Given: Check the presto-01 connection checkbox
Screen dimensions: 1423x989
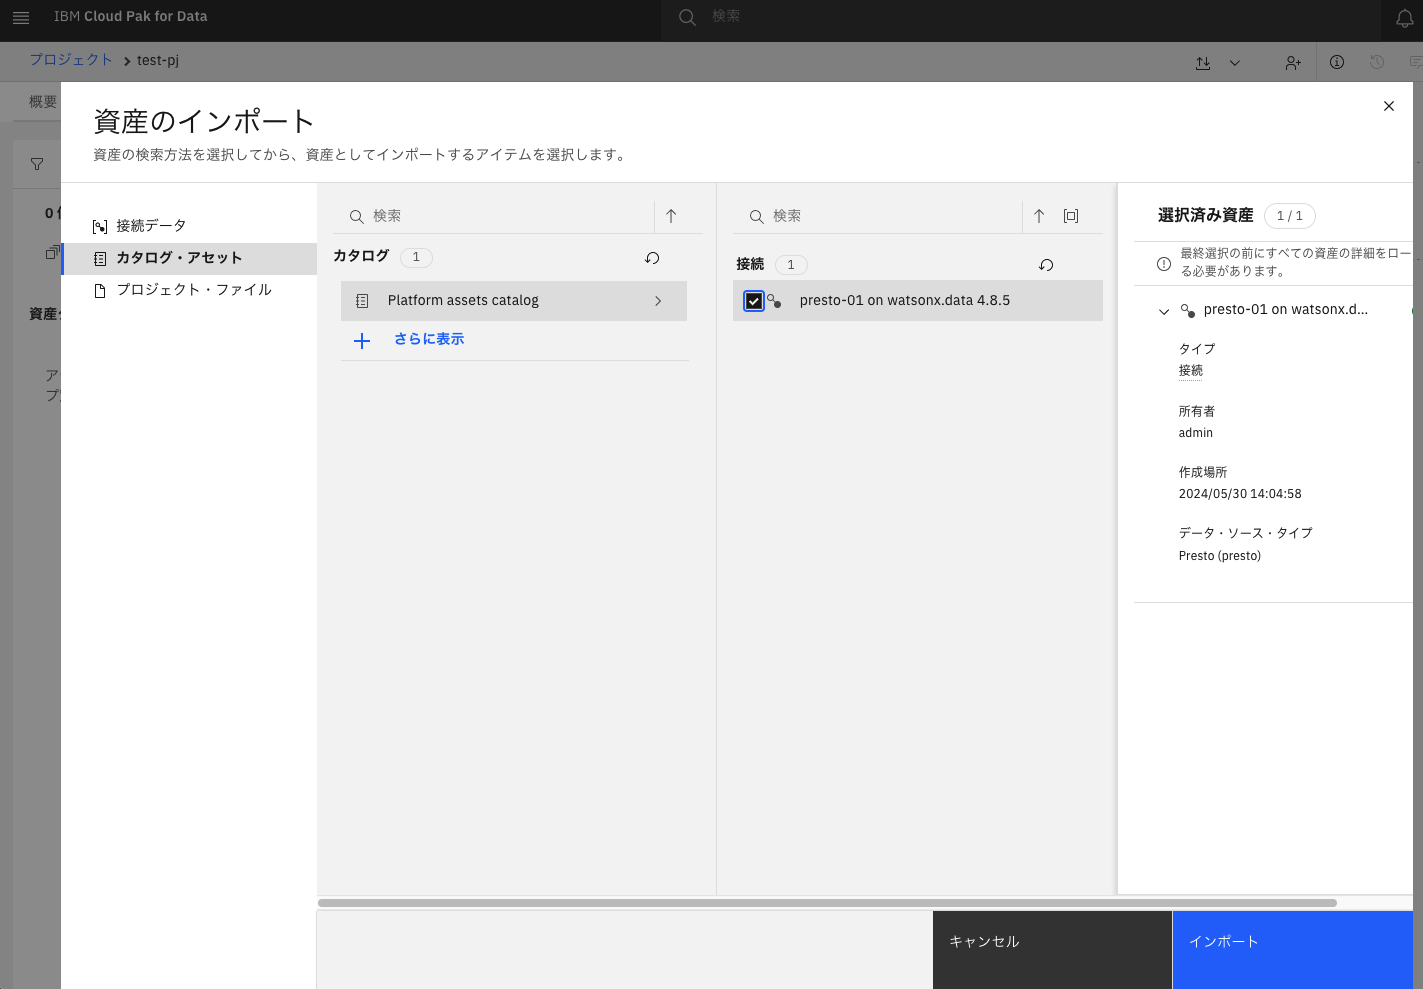Looking at the screenshot, I should [x=754, y=300].
